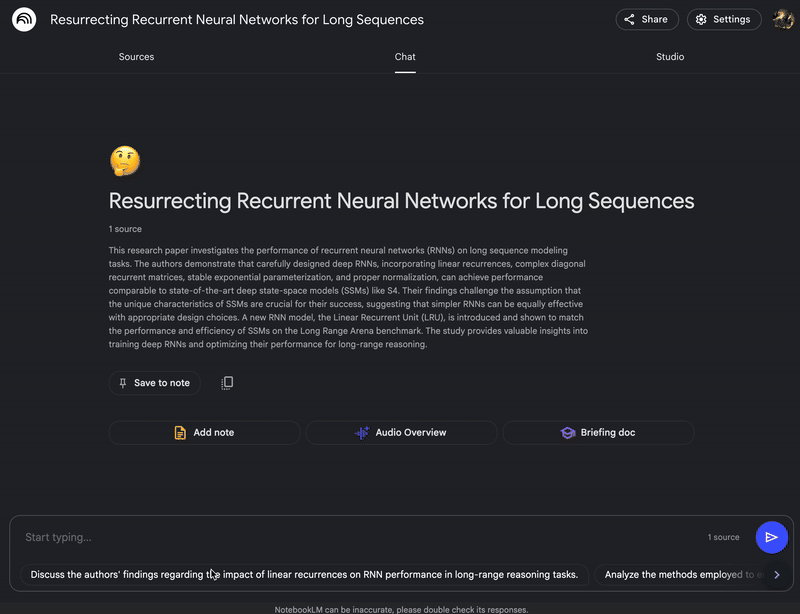The height and width of the screenshot is (614, 800).
Task: Switch to the Sources tab
Action: click(136, 57)
